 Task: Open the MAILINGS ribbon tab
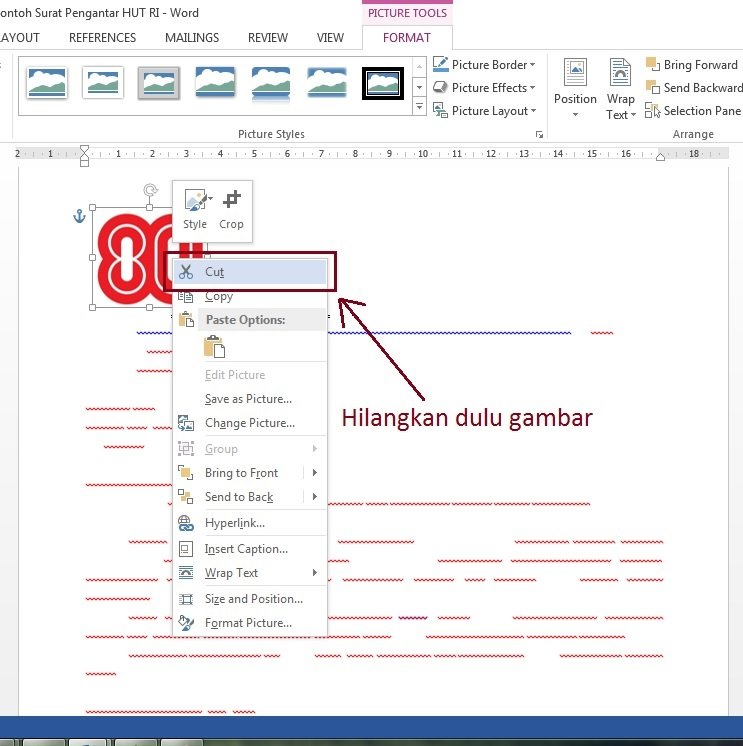pyautogui.click(x=191, y=38)
